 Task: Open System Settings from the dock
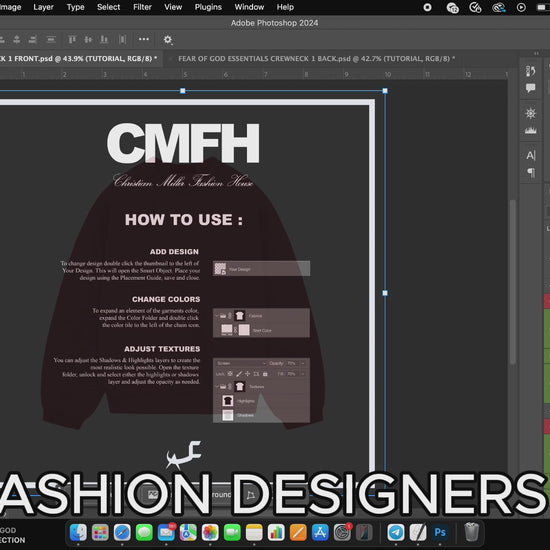tap(342, 532)
